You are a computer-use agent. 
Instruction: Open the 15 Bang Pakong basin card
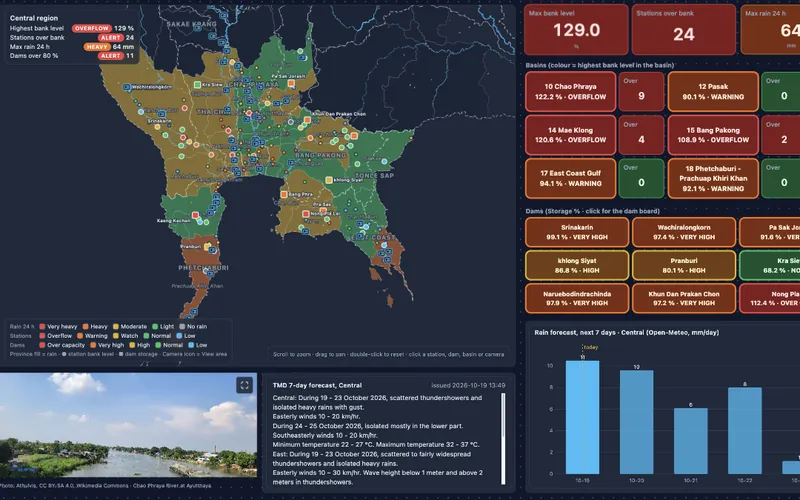pos(713,135)
